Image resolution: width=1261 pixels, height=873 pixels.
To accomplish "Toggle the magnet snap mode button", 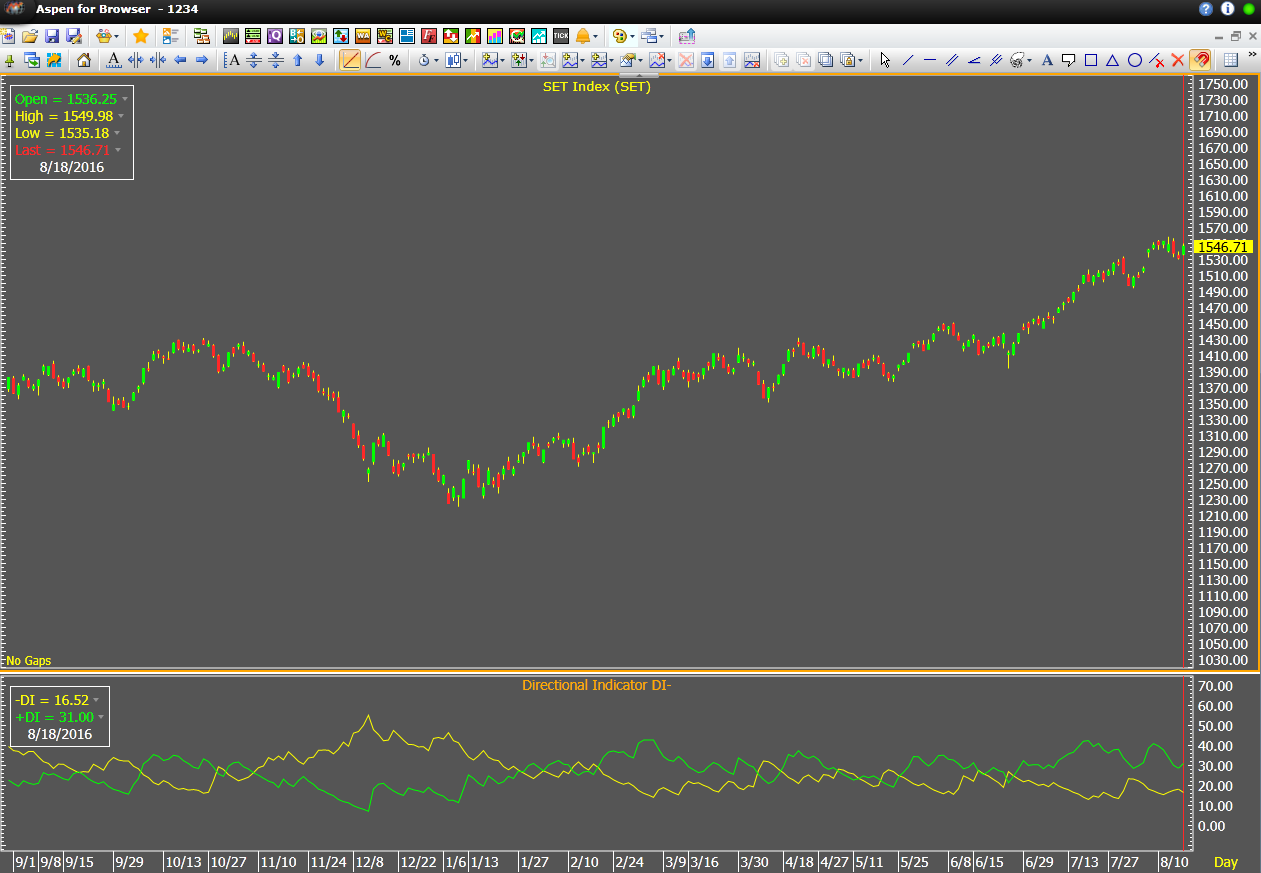I will (1201, 60).
